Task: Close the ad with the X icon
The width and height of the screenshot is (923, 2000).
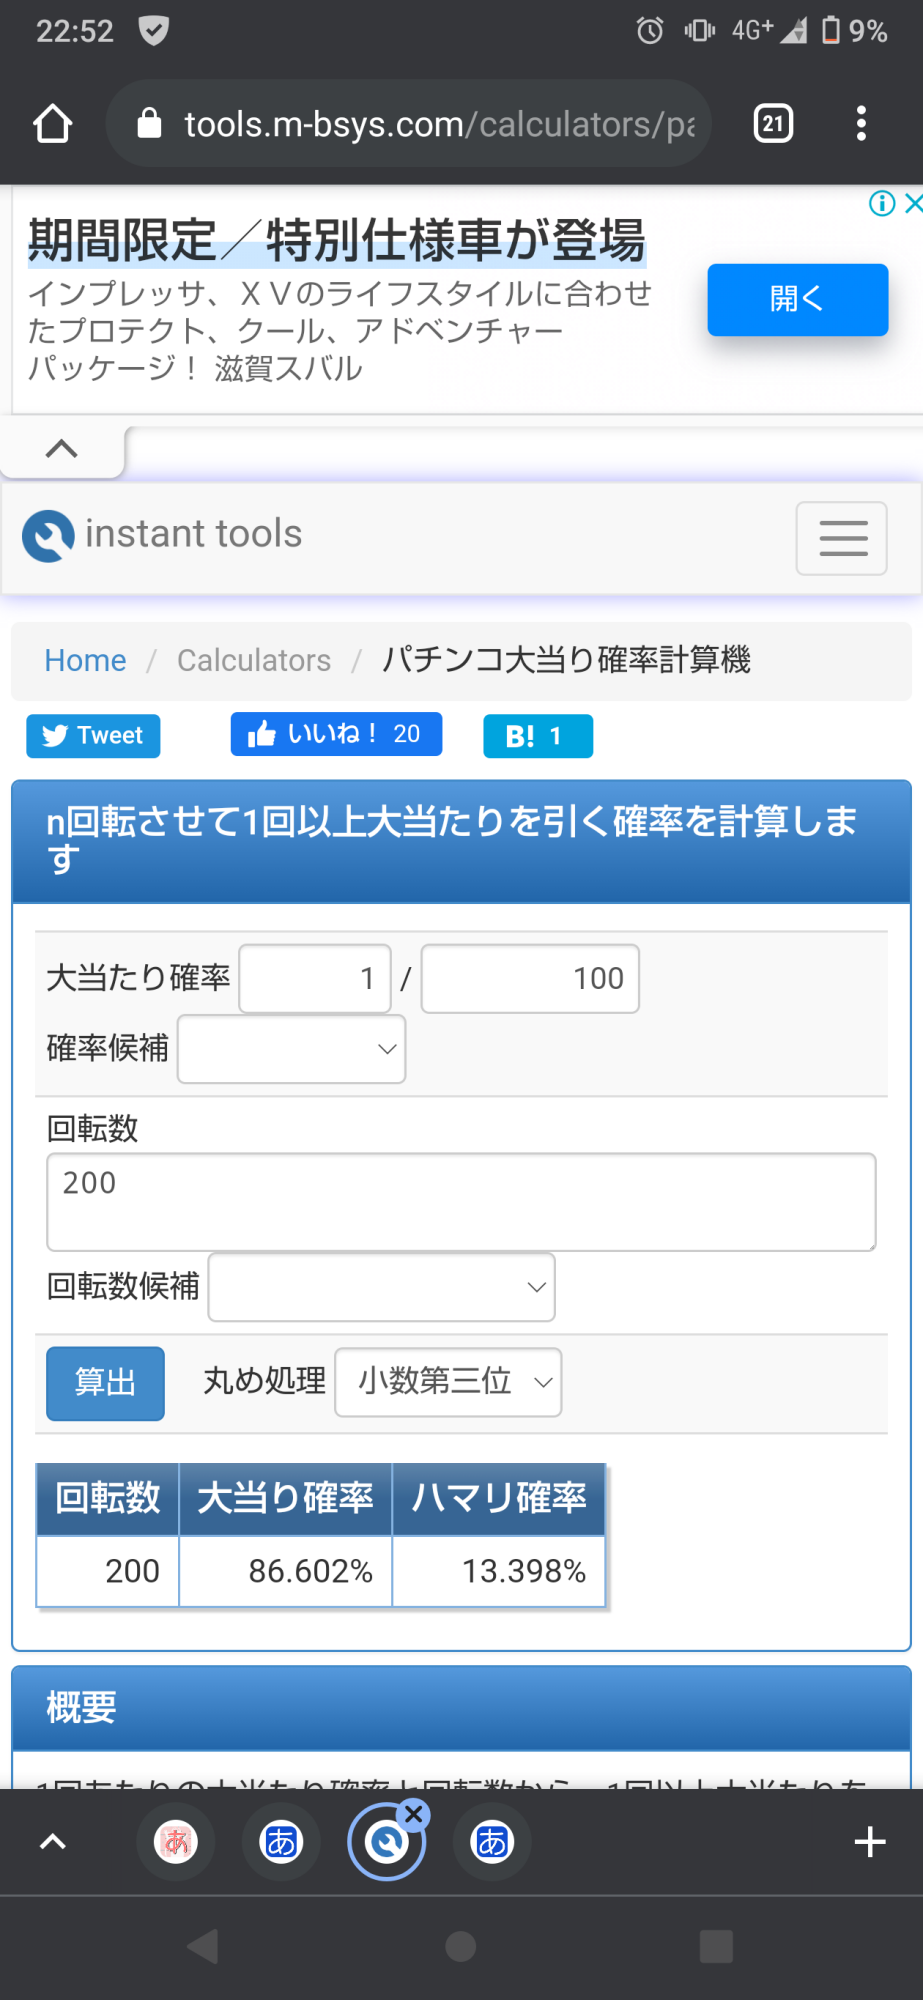Action: [x=912, y=204]
